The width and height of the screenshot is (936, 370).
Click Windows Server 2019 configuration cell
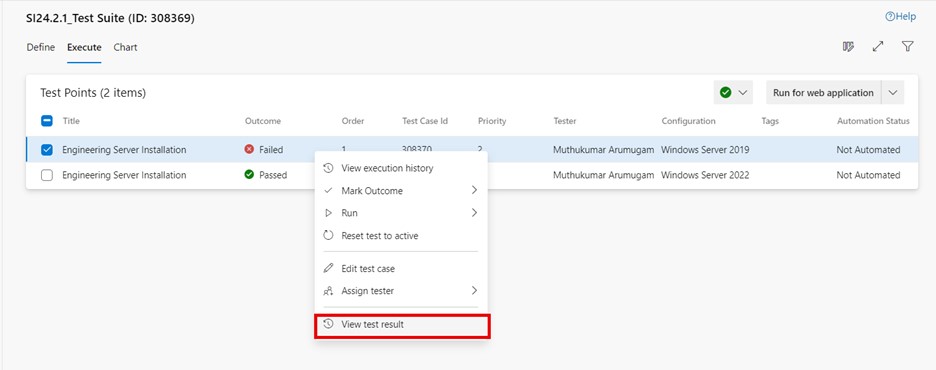pos(705,150)
